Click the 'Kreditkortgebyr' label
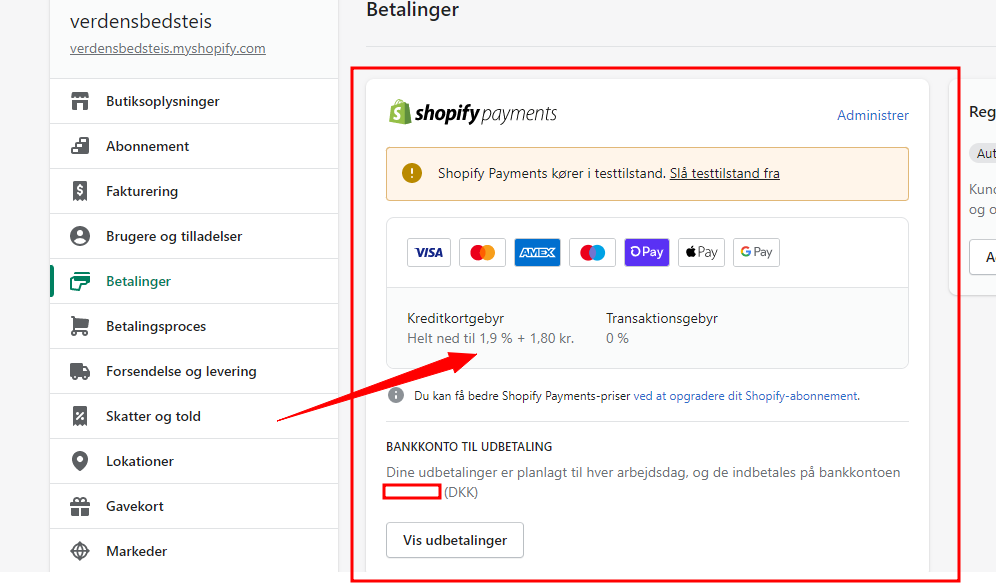This screenshot has height=584, width=997. pos(455,318)
